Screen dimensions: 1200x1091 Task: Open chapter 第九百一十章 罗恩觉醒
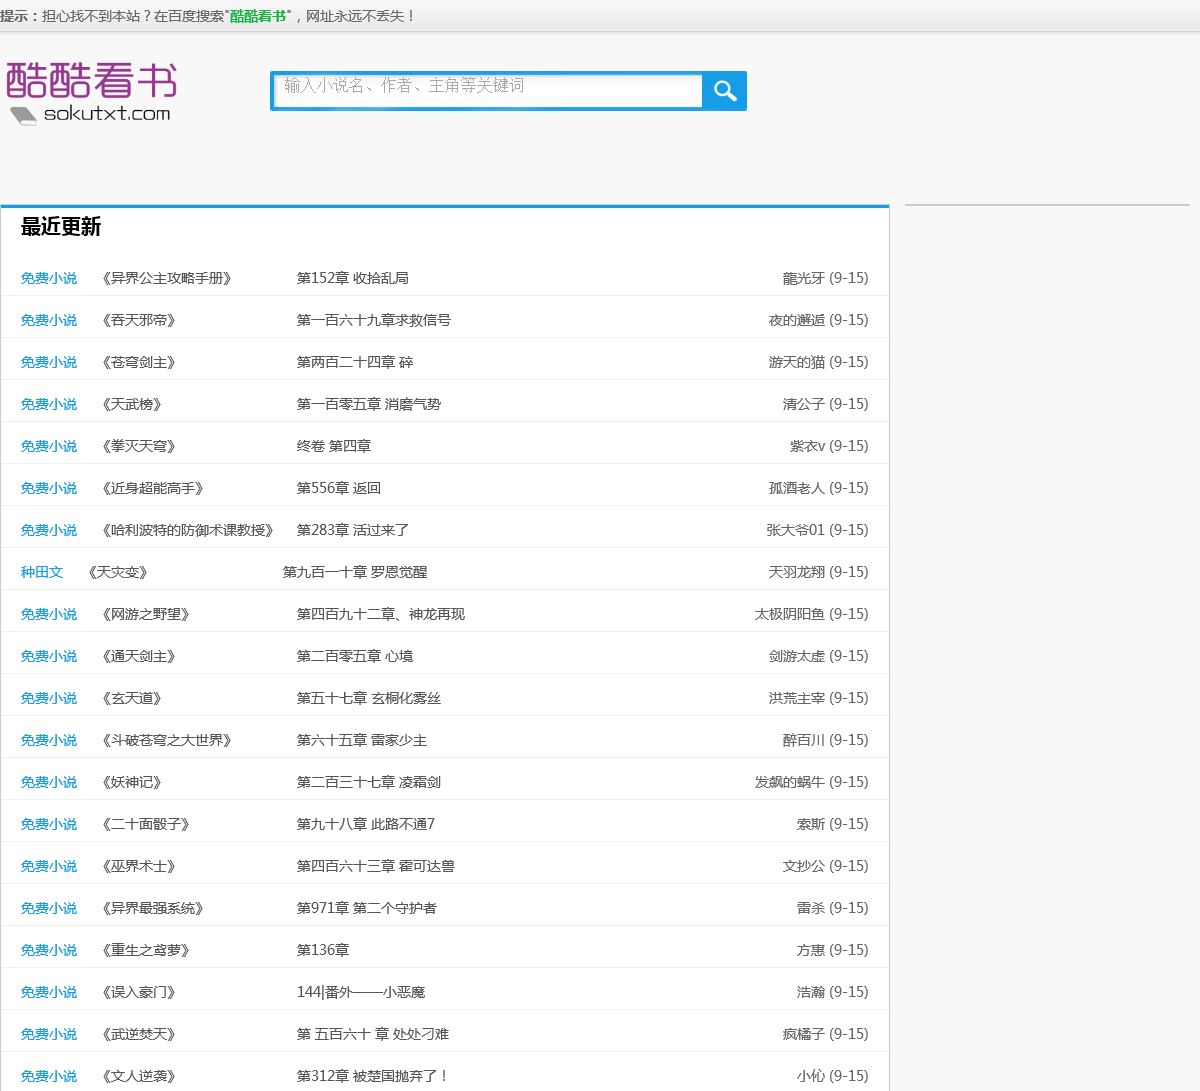tap(355, 572)
